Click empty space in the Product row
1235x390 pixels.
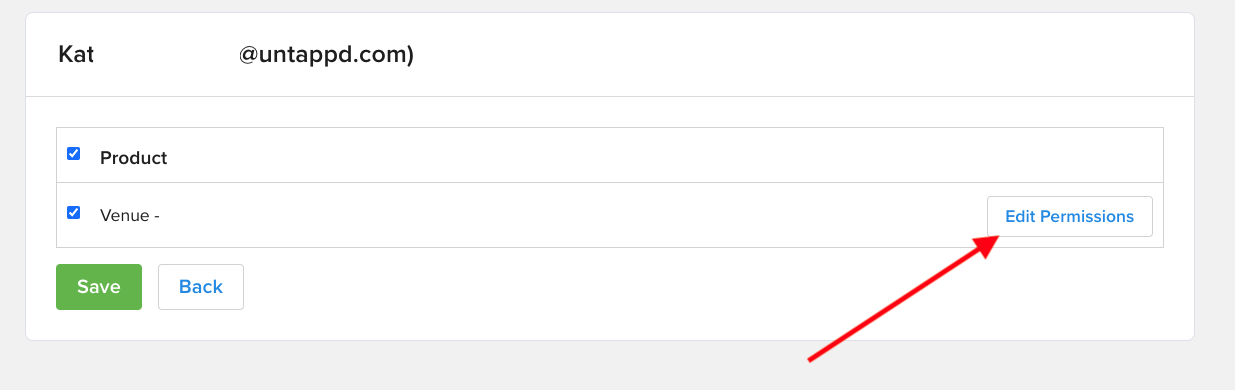650,156
